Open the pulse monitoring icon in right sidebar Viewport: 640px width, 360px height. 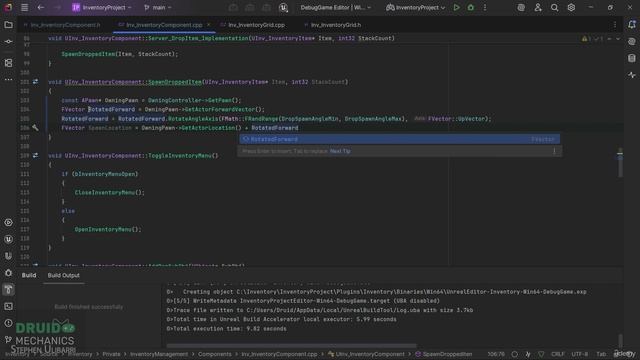632,75
